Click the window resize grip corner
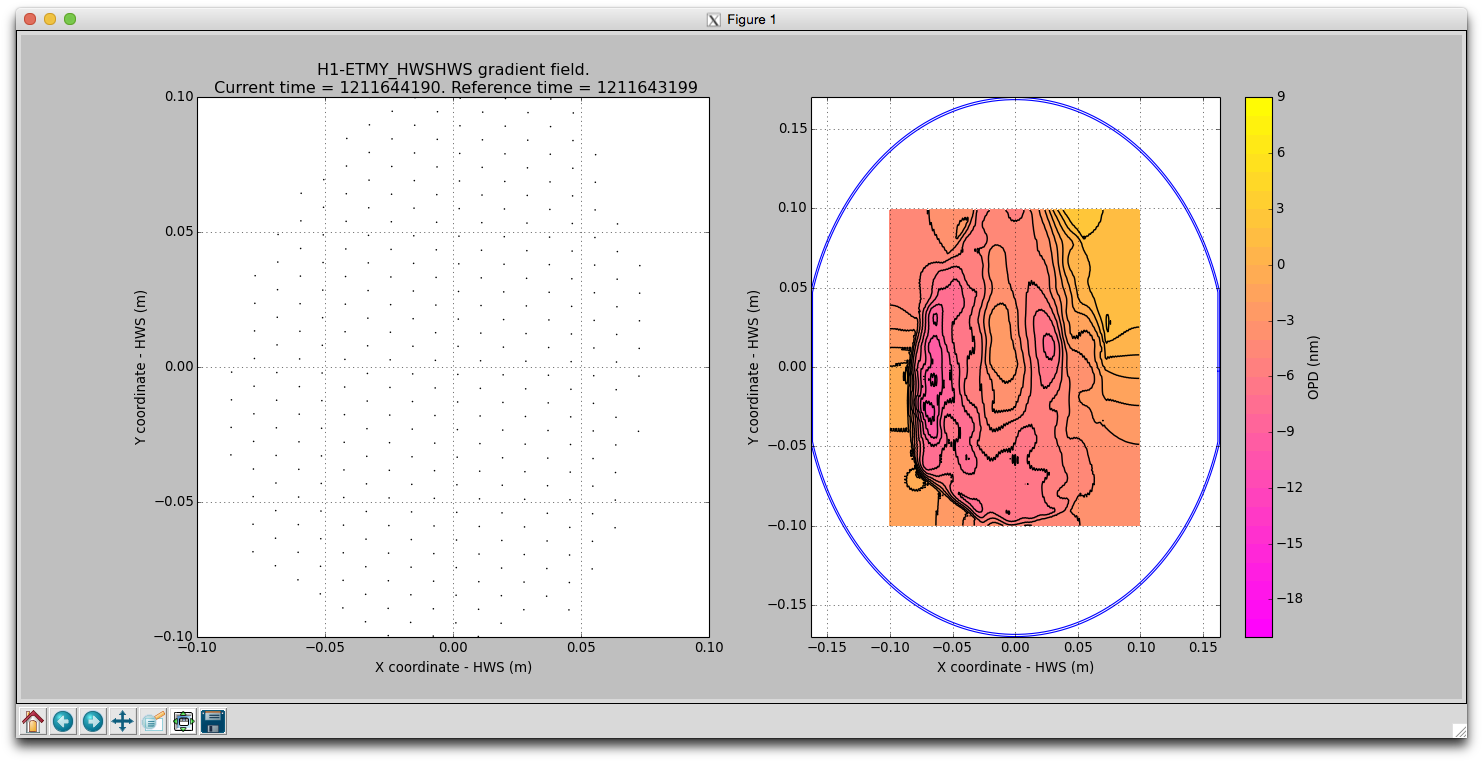The height and width of the screenshot is (762, 1483). [1458, 731]
